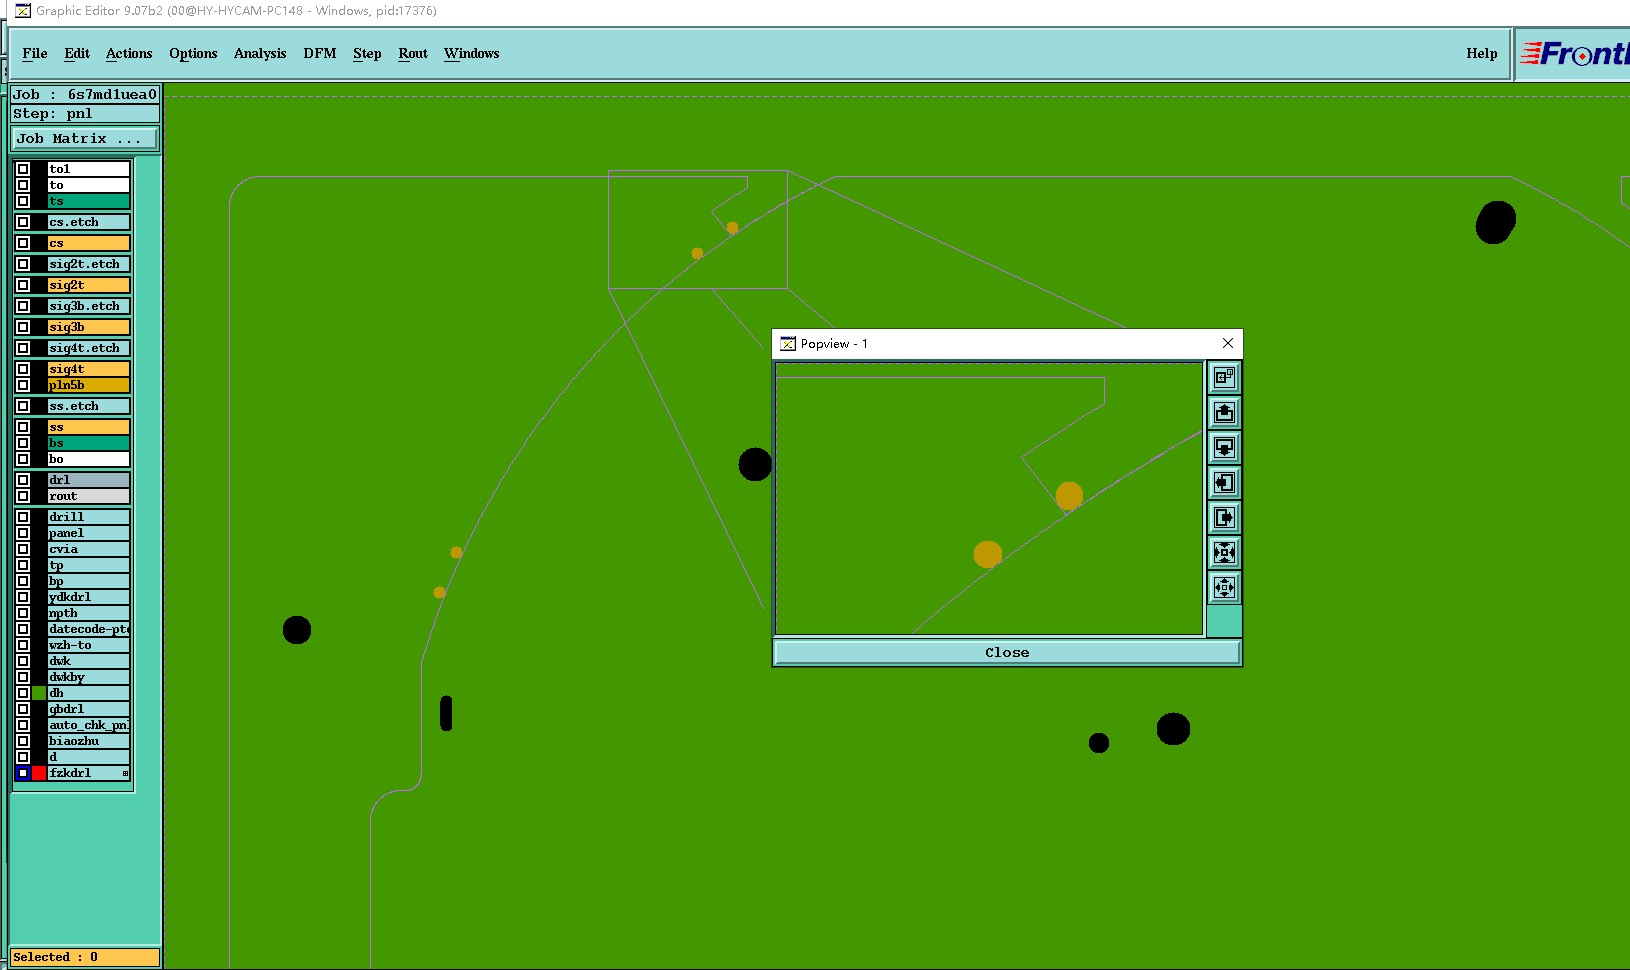This screenshot has width=1630, height=970.
Task: Select the gbdrl layer name
Action: [x=89, y=709]
